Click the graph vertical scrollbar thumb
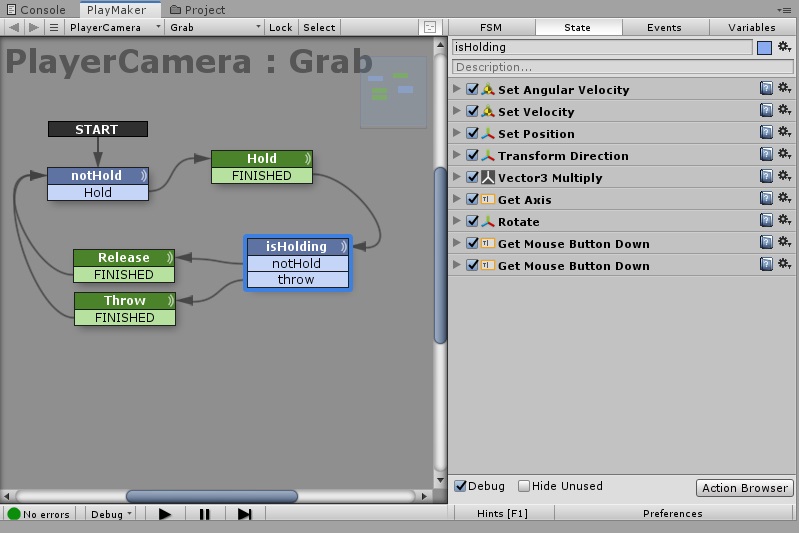The width and height of the screenshot is (799, 533). click(x=440, y=255)
